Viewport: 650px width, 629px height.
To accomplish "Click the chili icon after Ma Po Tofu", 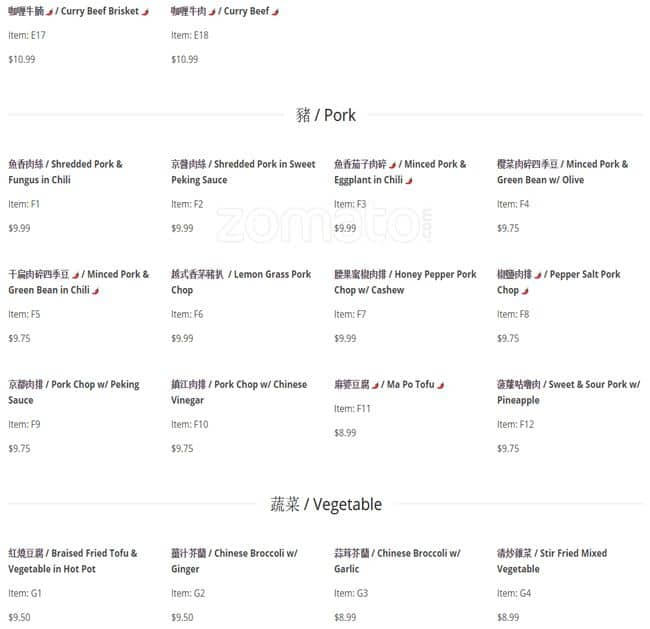I will point(441,385).
